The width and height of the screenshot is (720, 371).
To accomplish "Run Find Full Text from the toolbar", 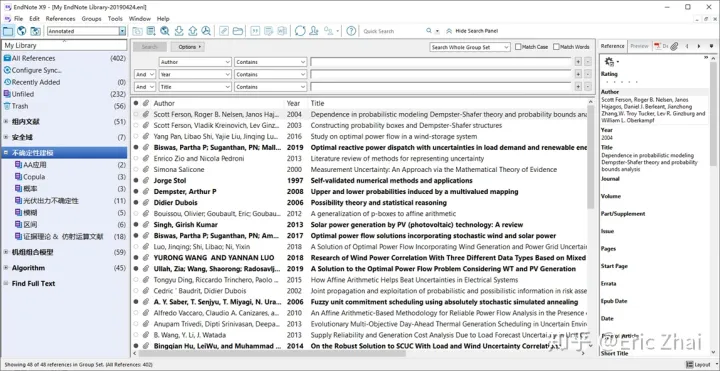I will click(207, 31).
